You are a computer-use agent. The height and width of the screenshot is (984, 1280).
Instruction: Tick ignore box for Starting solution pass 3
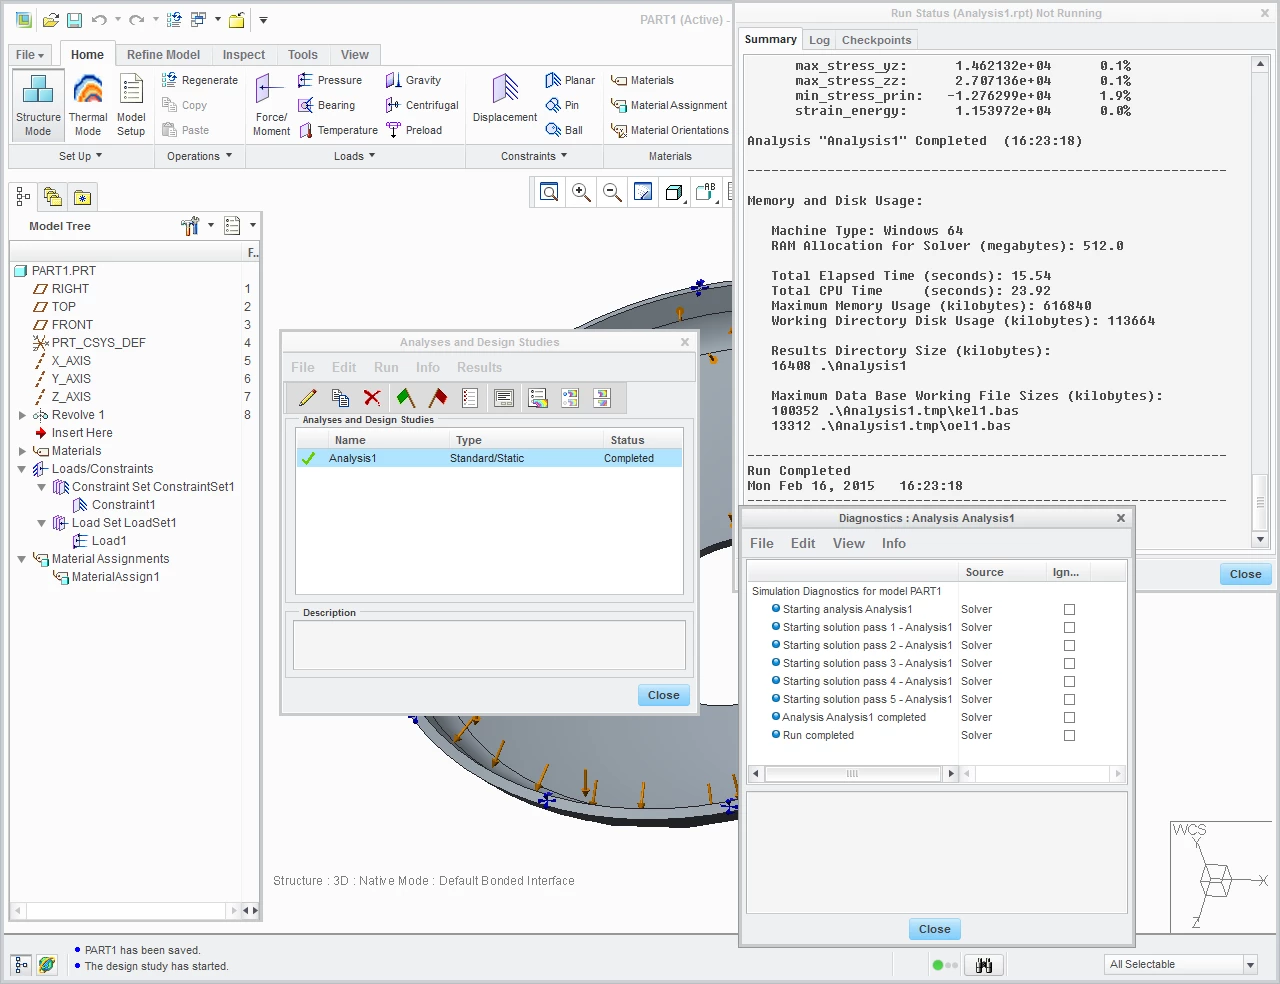click(1069, 663)
